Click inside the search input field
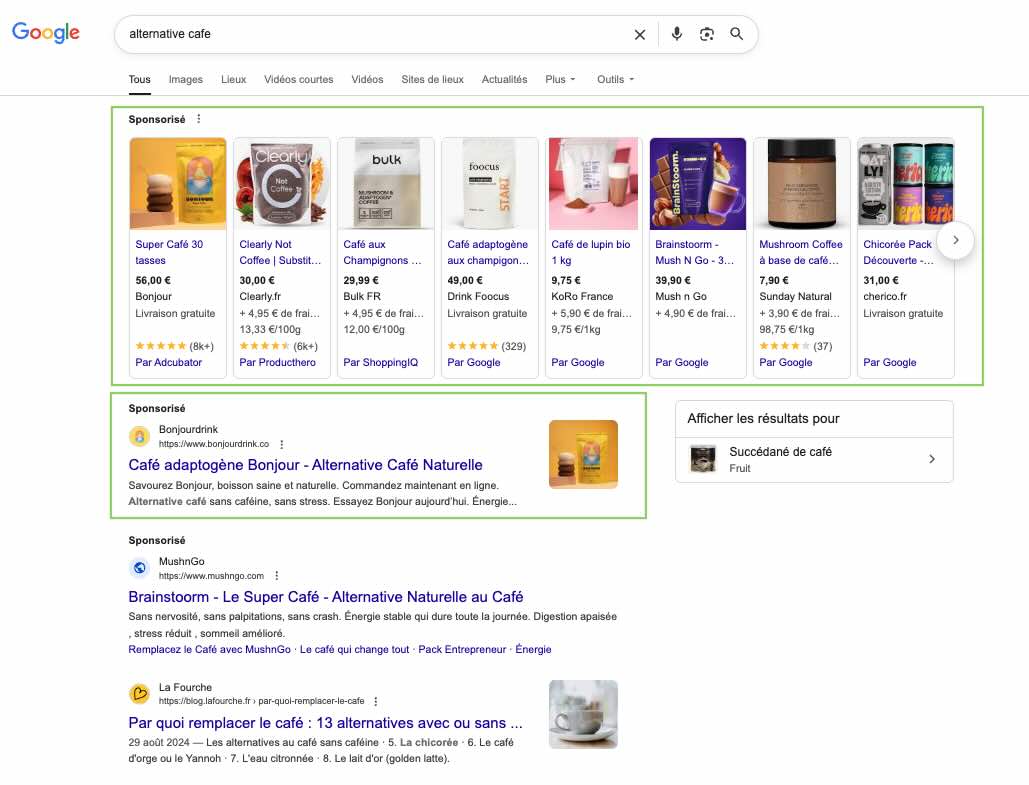 coord(370,34)
